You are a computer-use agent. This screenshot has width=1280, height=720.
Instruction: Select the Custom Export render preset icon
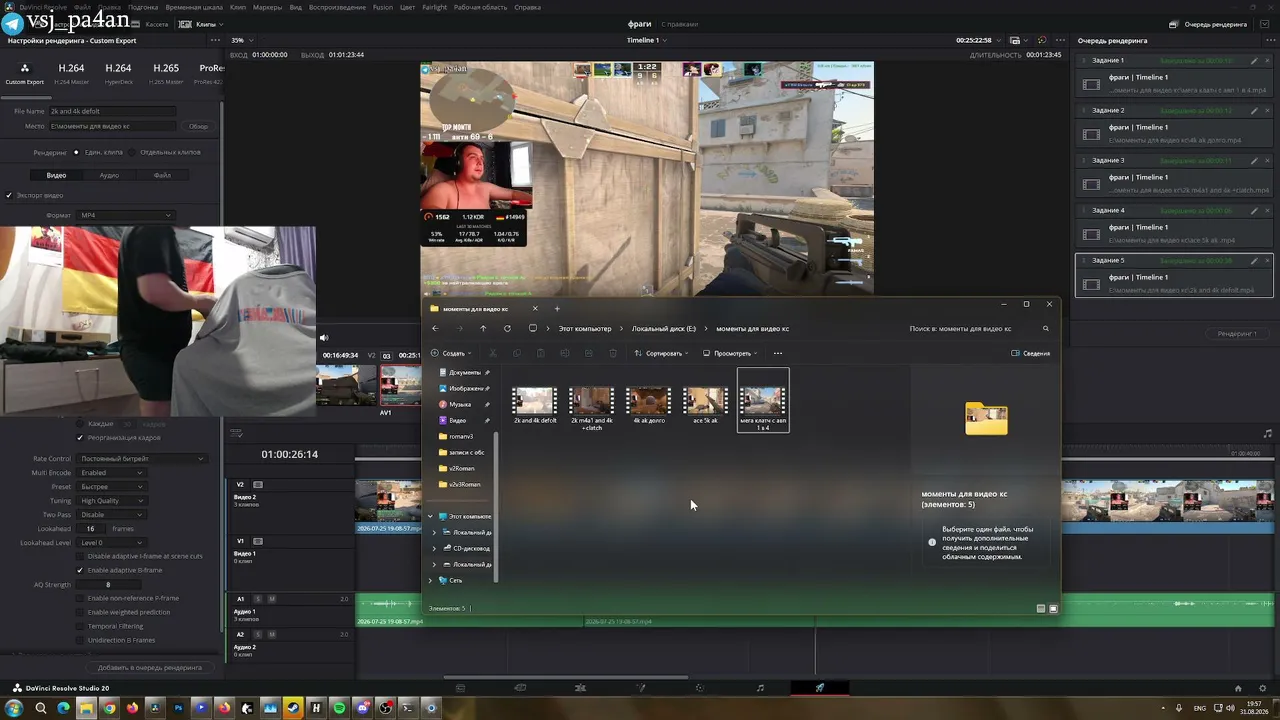point(24,68)
